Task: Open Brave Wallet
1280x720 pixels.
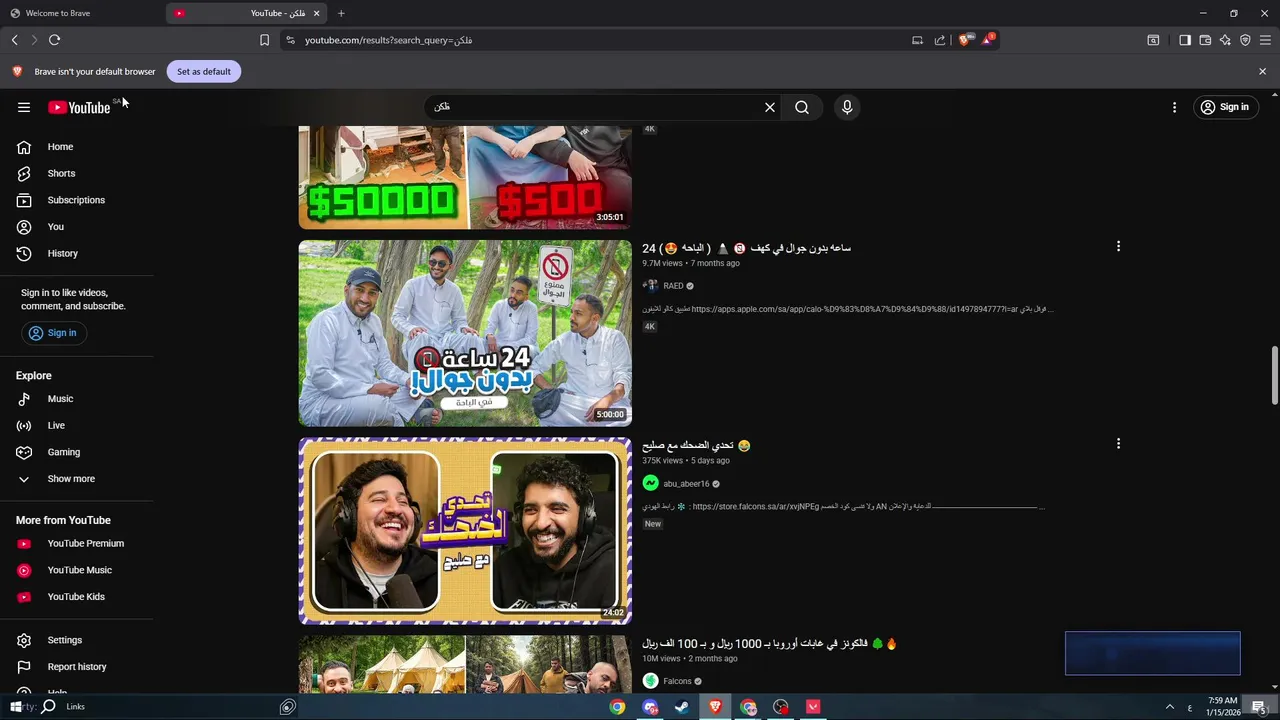Action: [x=1205, y=40]
